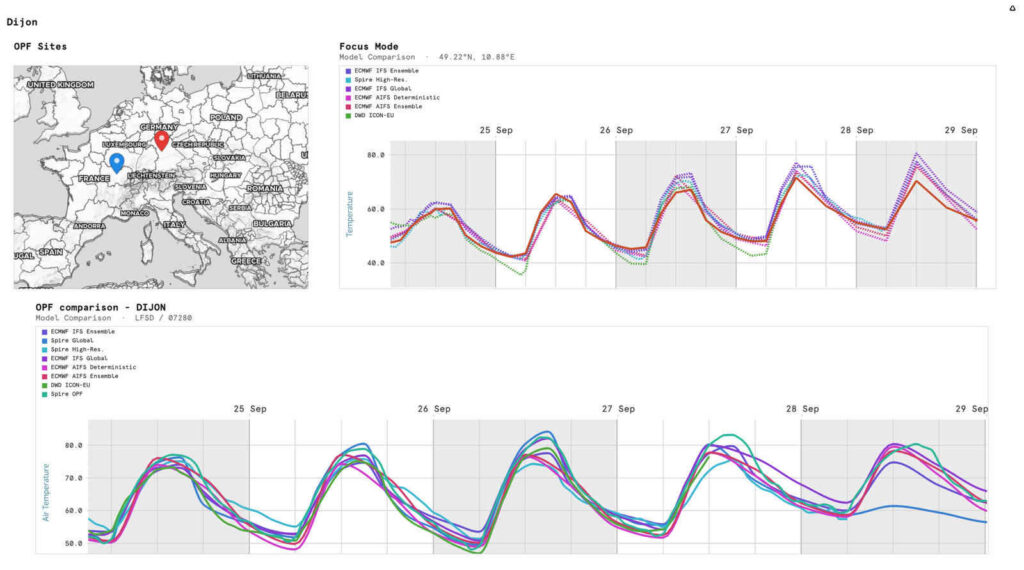1024x570 pixels.
Task: Click the 50.0 axis value on the OPF comparison chart
Action: (x=73, y=543)
